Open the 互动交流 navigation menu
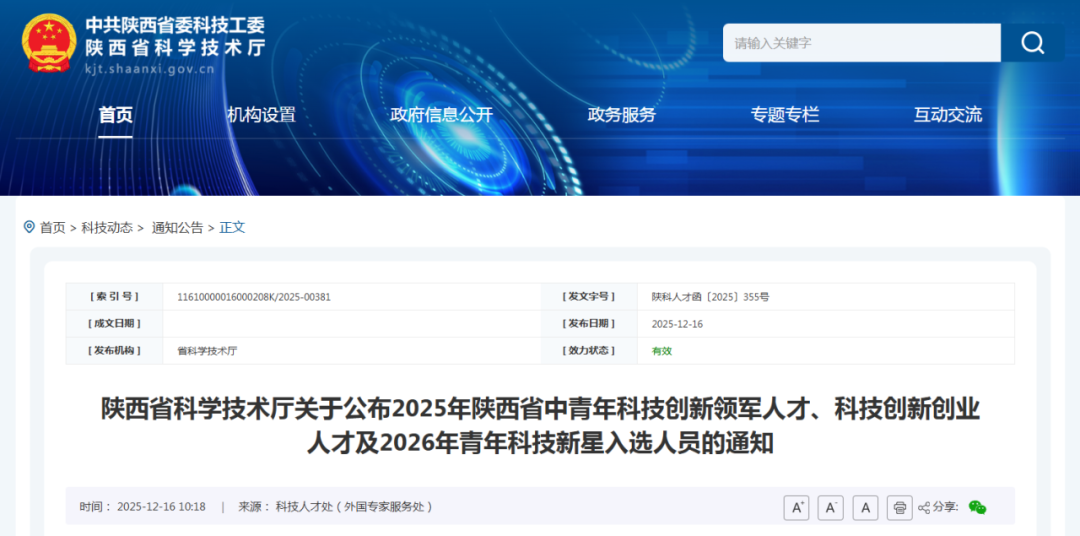Viewport: 1080px width, 536px height. tap(948, 115)
